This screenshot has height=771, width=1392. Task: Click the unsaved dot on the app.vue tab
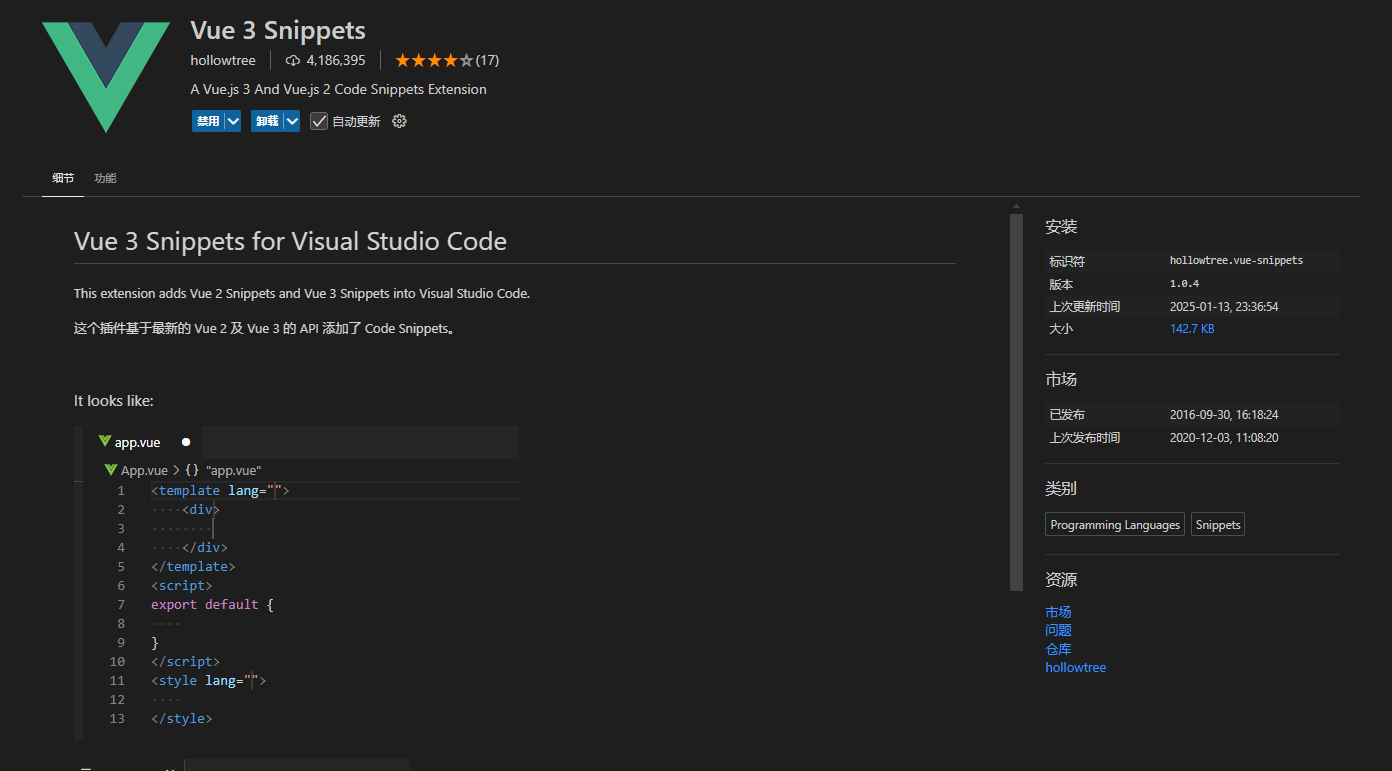pos(186,442)
